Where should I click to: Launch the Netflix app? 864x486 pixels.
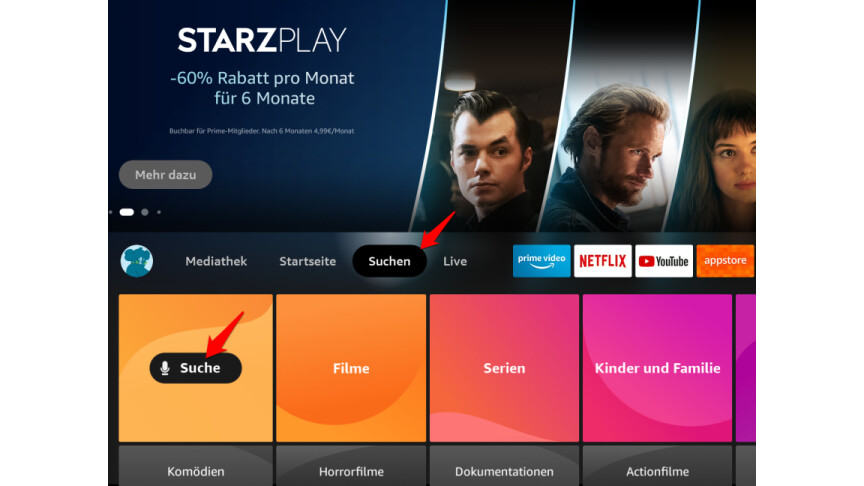603,261
